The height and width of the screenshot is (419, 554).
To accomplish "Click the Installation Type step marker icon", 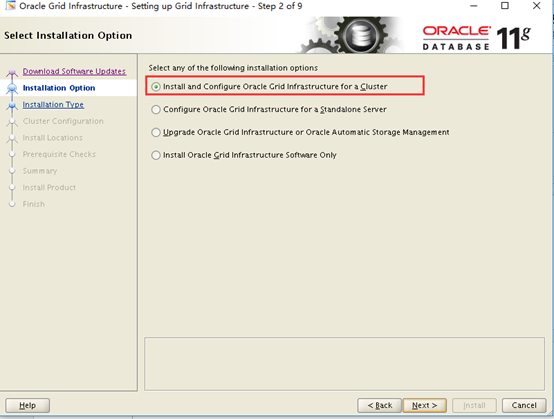I will (x=12, y=105).
